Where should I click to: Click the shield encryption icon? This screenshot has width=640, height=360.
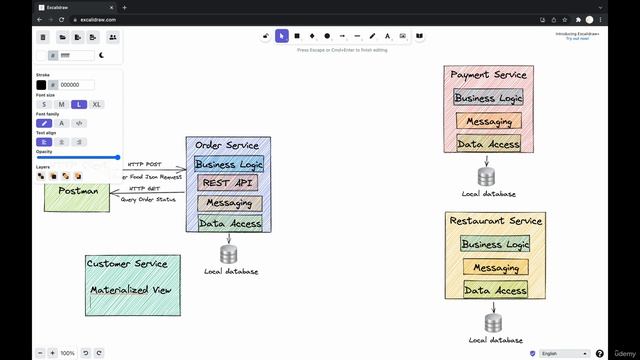click(x=532, y=353)
